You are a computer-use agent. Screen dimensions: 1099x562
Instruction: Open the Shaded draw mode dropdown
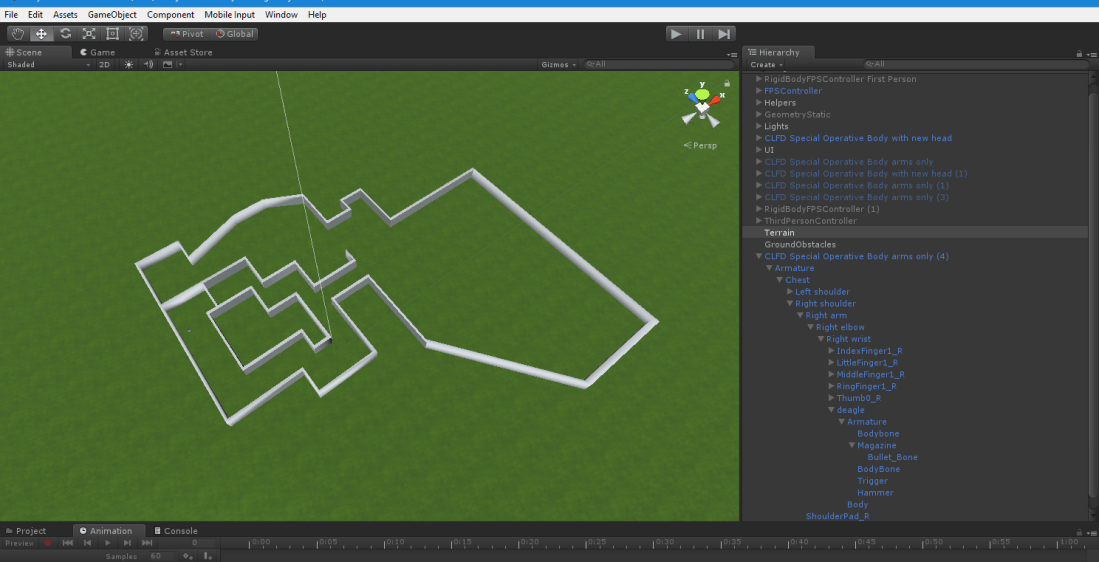click(48, 64)
